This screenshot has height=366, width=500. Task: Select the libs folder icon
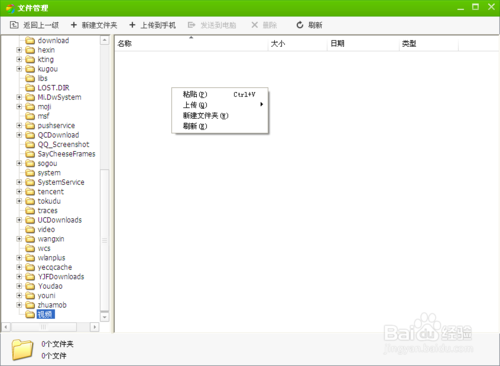tap(30, 78)
